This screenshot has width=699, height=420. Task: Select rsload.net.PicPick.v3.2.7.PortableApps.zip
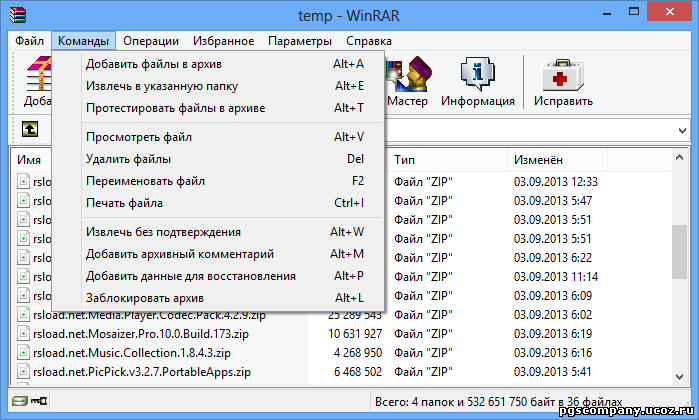point(142,372)
